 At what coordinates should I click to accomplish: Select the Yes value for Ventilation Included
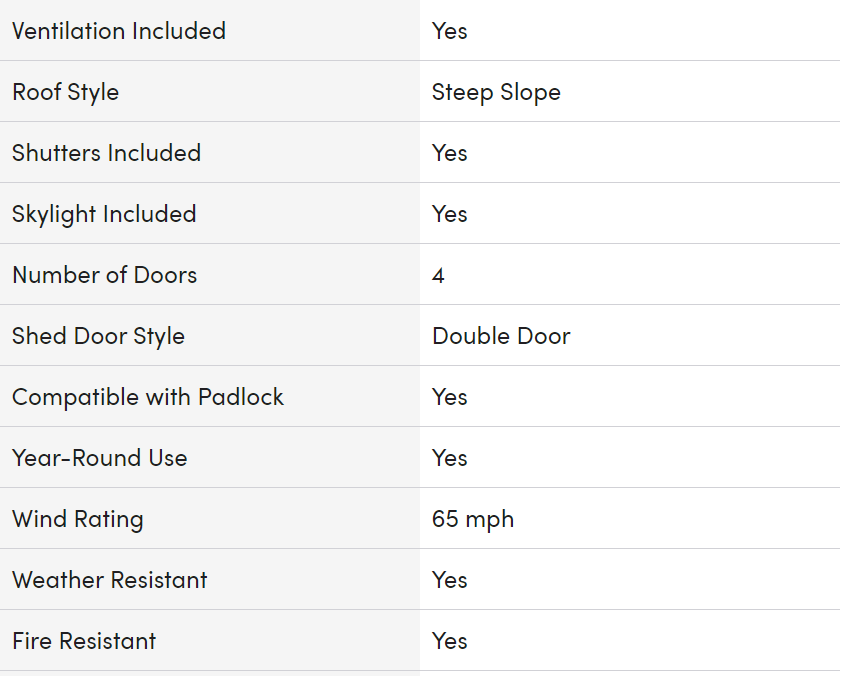(x=449, y=31)
